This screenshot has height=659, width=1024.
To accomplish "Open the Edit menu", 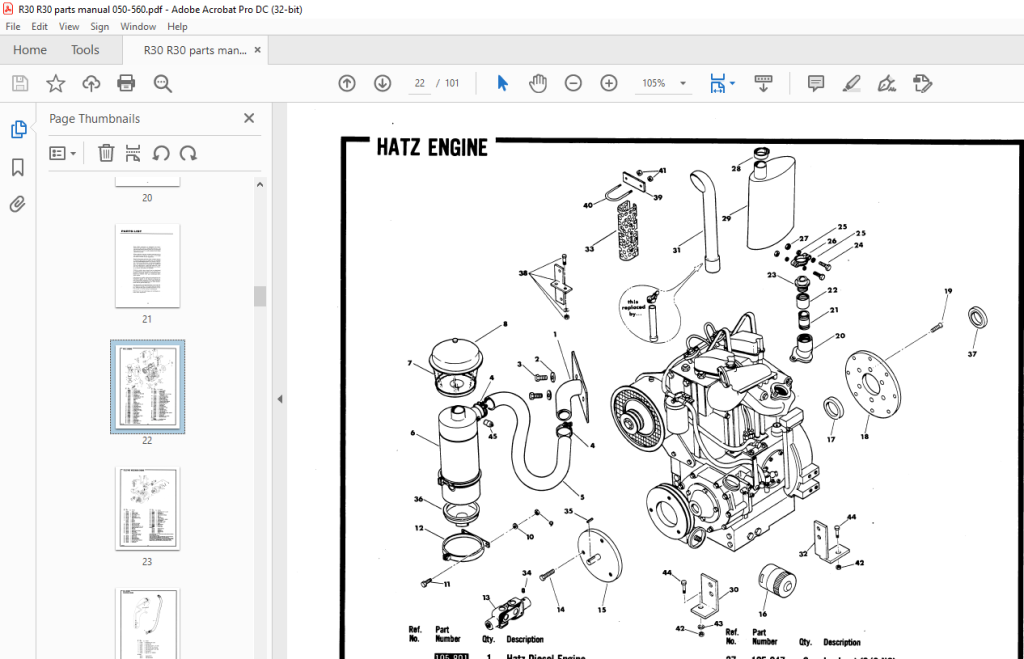I will [39, 27].
